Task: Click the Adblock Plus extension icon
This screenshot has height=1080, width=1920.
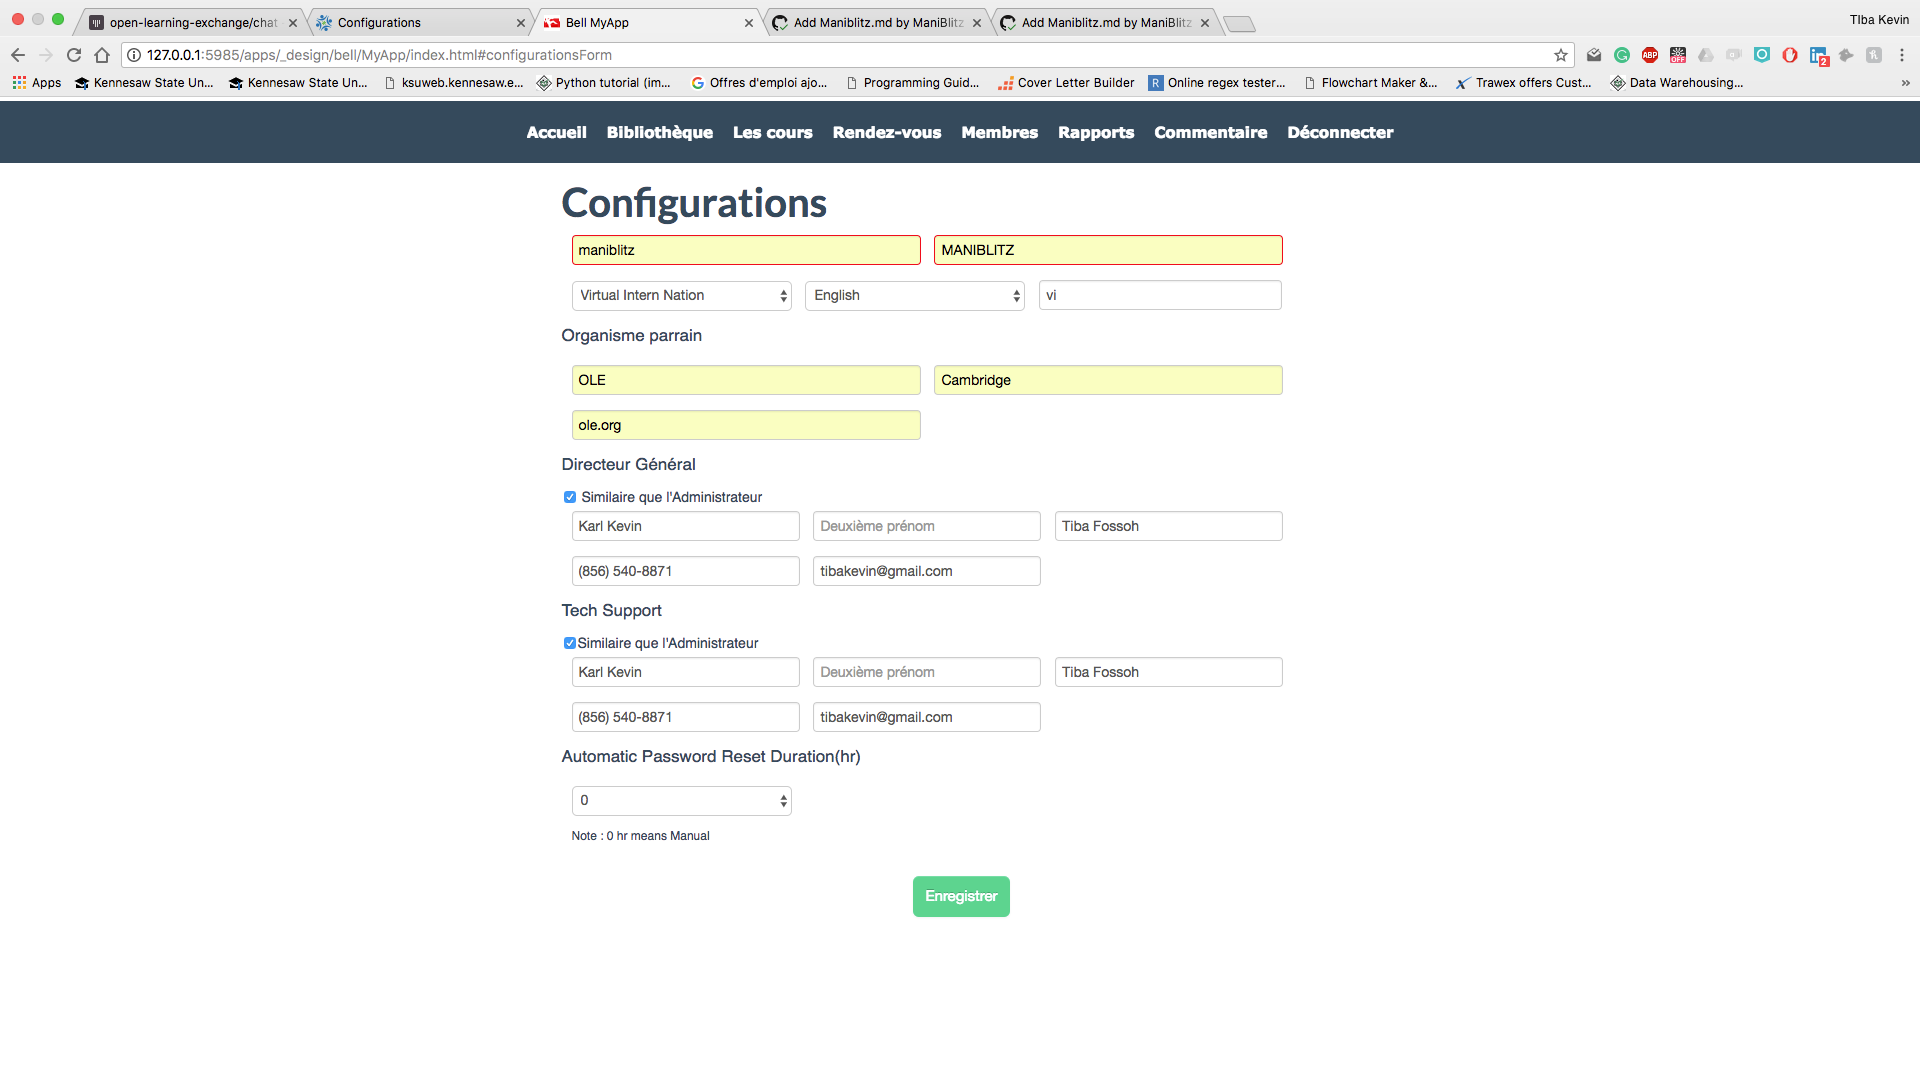Action: click(1650, 55)
